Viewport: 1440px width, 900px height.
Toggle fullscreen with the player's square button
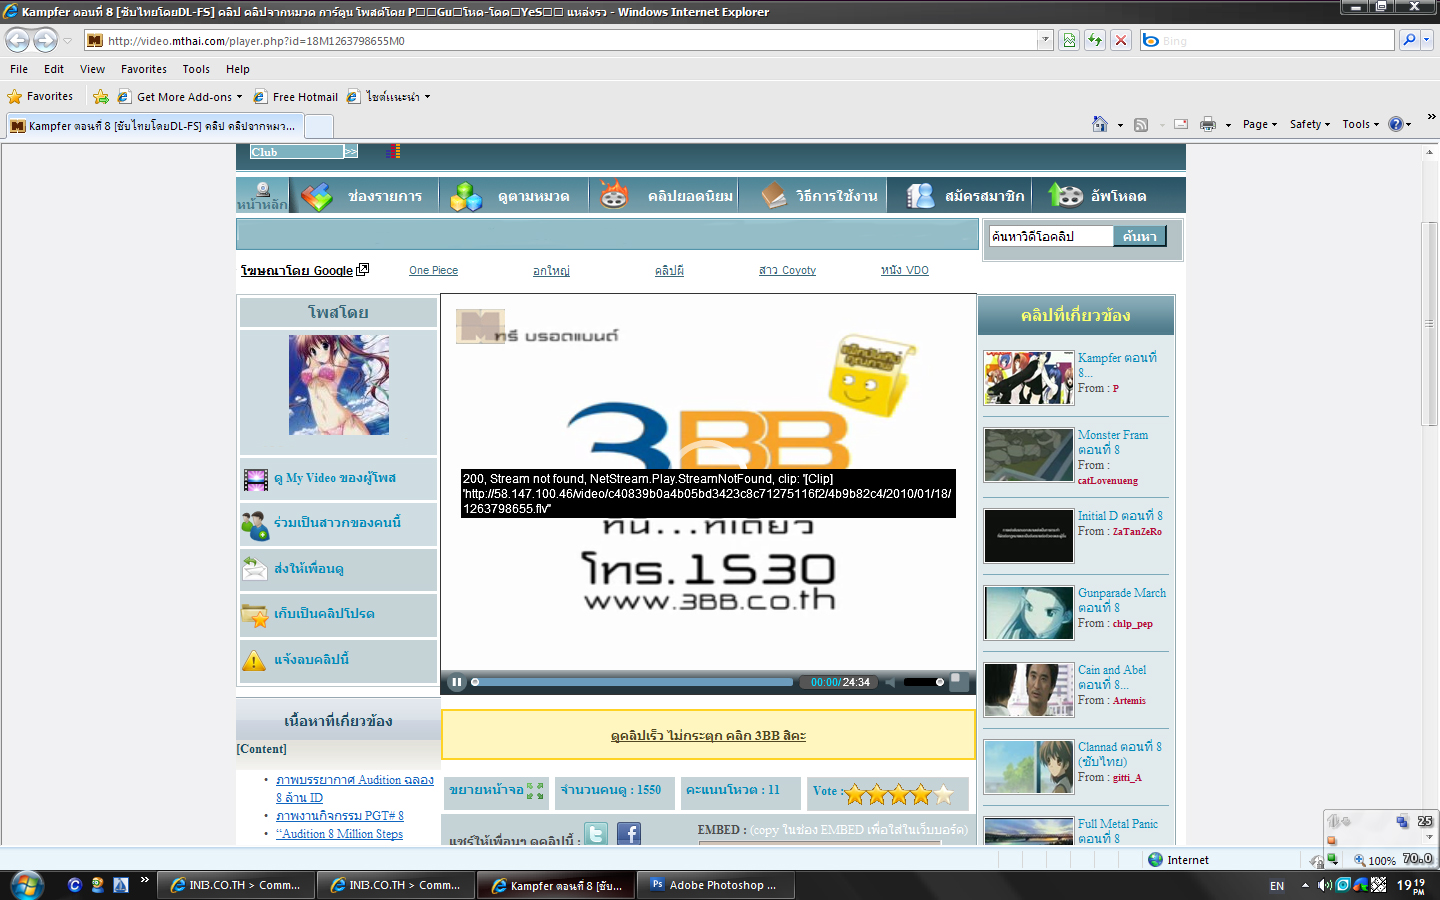coord(958,682)
